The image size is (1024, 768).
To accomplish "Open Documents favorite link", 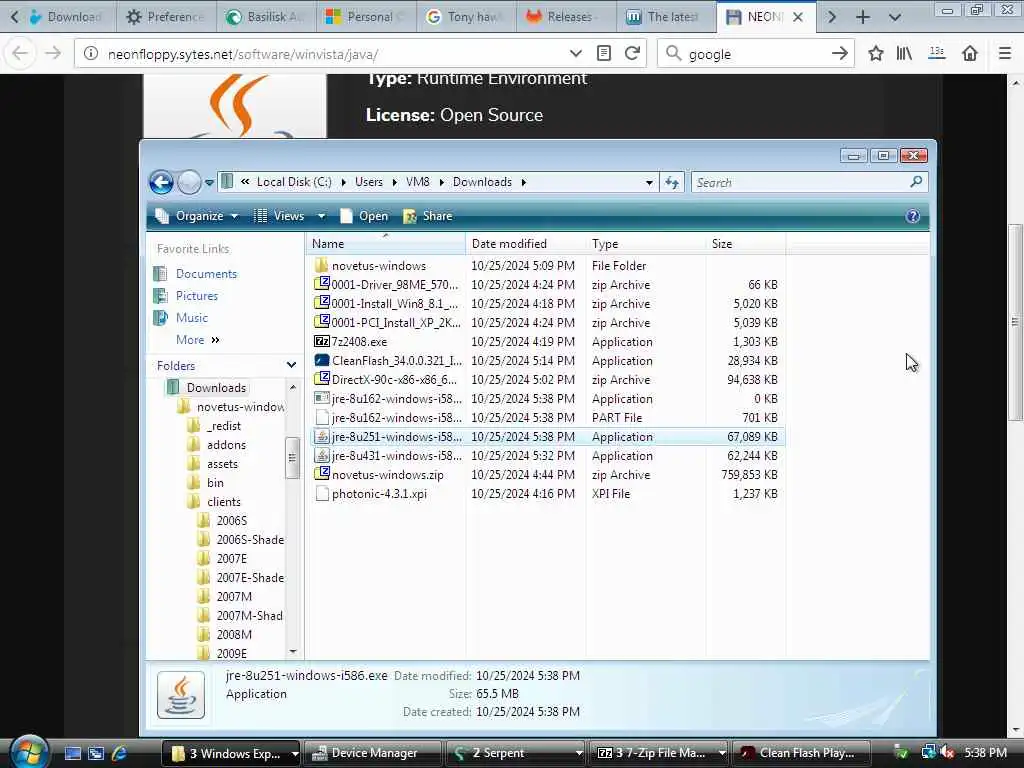I will coord(206,274).
